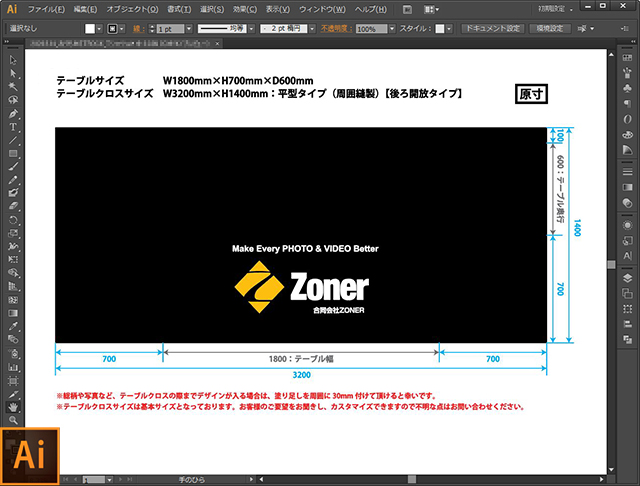Click the 環境設定 button
This screenshot has height=486, width=640.
pyautogui.click(x=550, y=29)
